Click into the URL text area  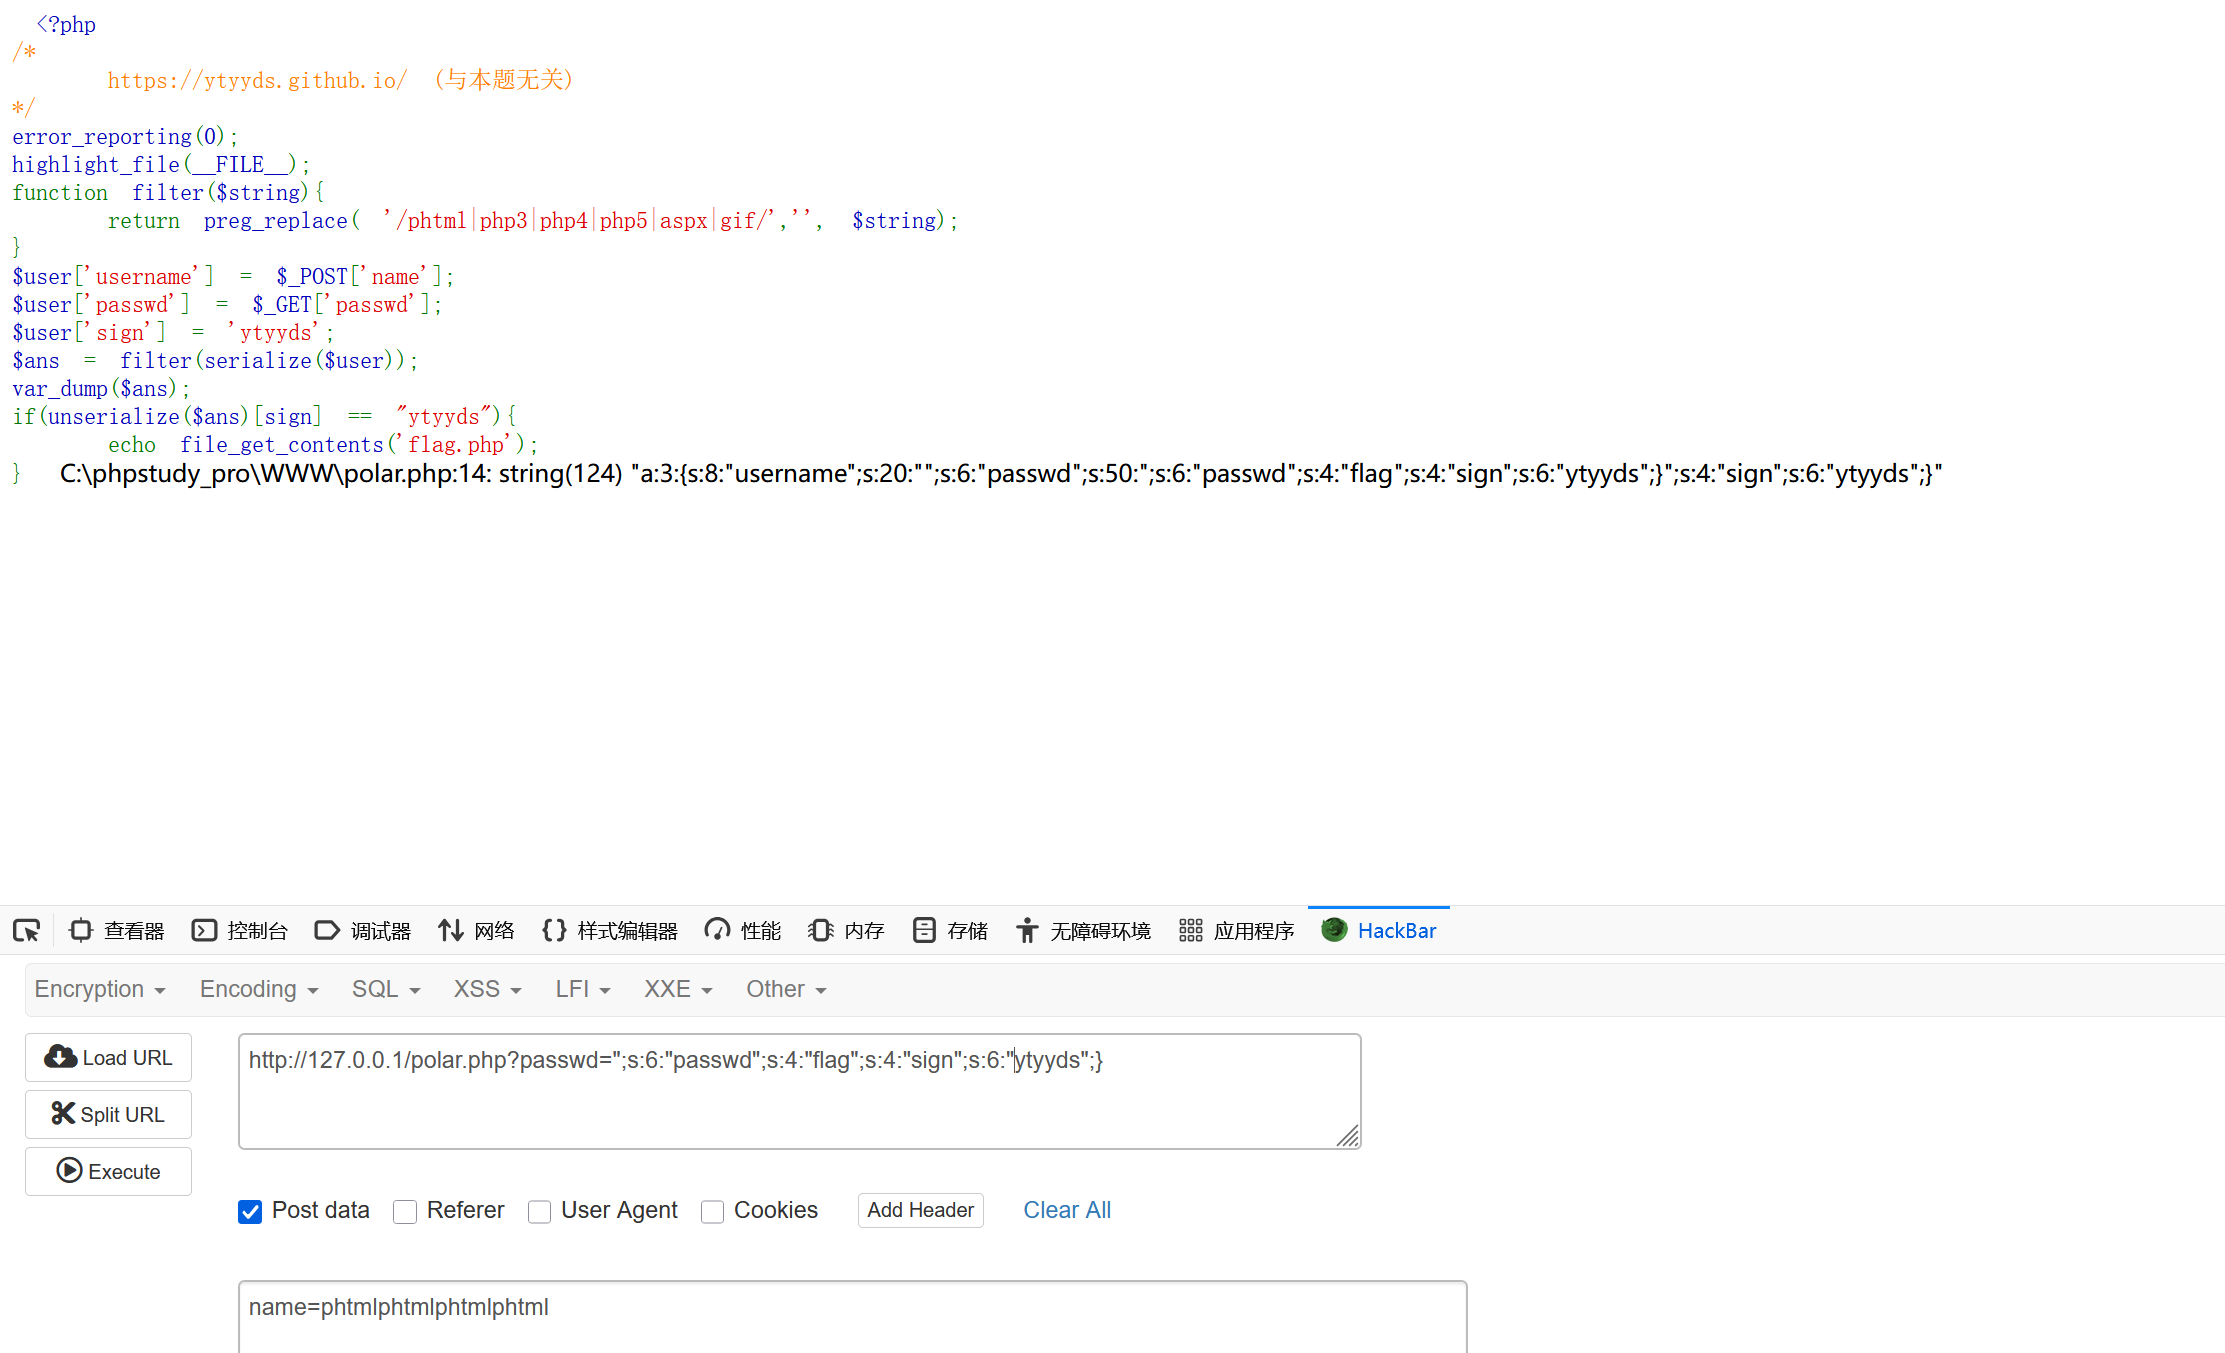coord(798,1100)
